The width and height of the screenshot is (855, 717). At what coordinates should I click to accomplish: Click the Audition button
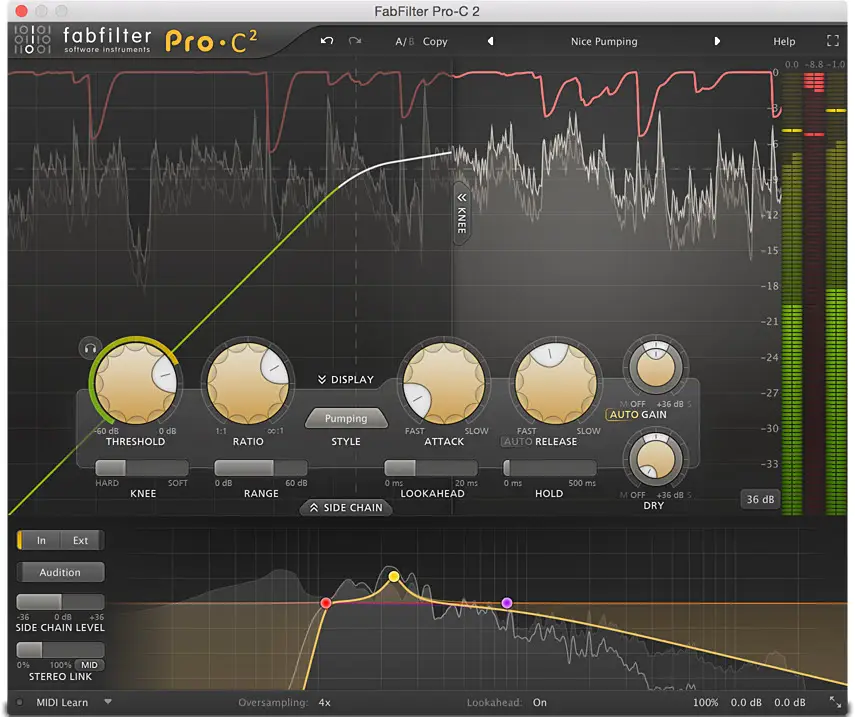(60, 573)
